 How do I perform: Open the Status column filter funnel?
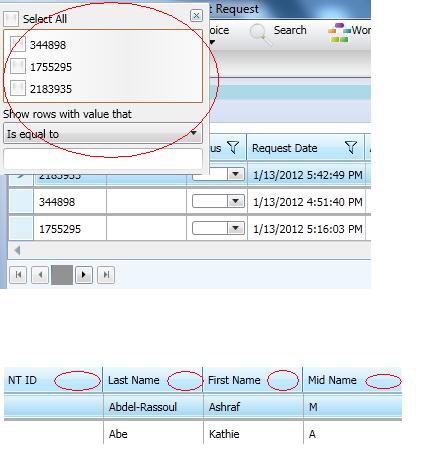pos(233,147)
